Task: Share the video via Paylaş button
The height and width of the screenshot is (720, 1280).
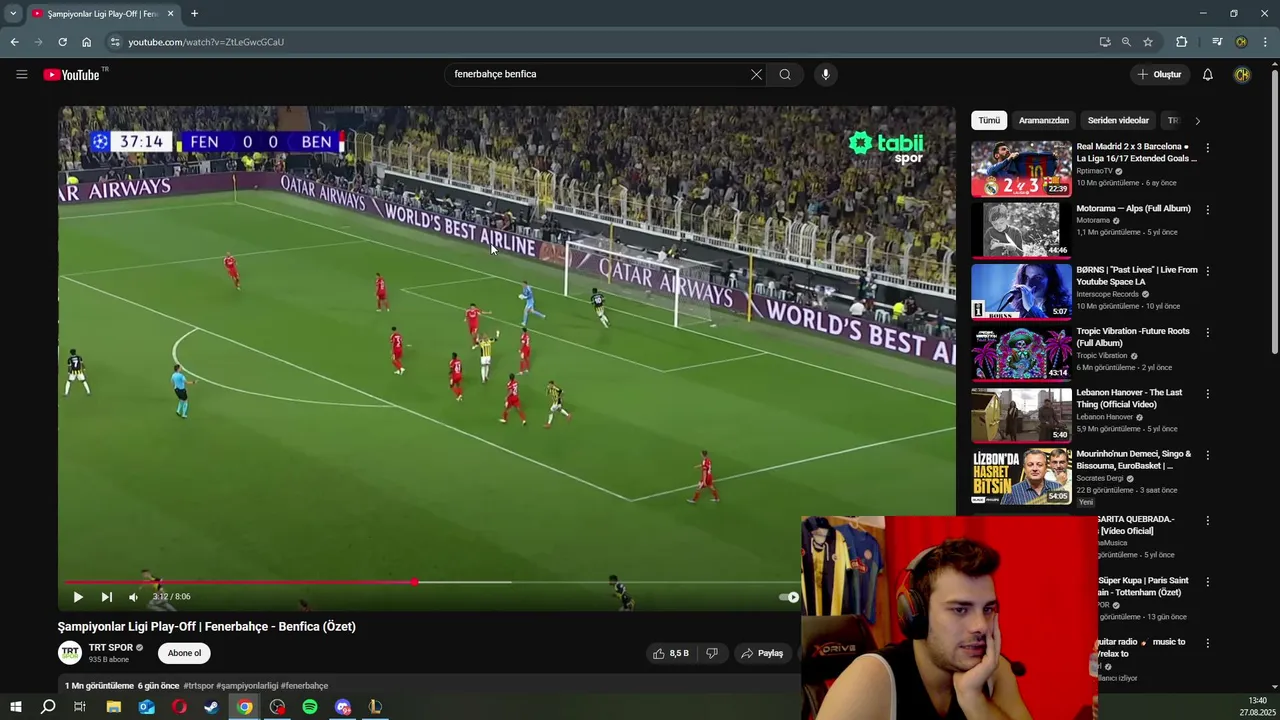Action: click(x=762, y=653)
